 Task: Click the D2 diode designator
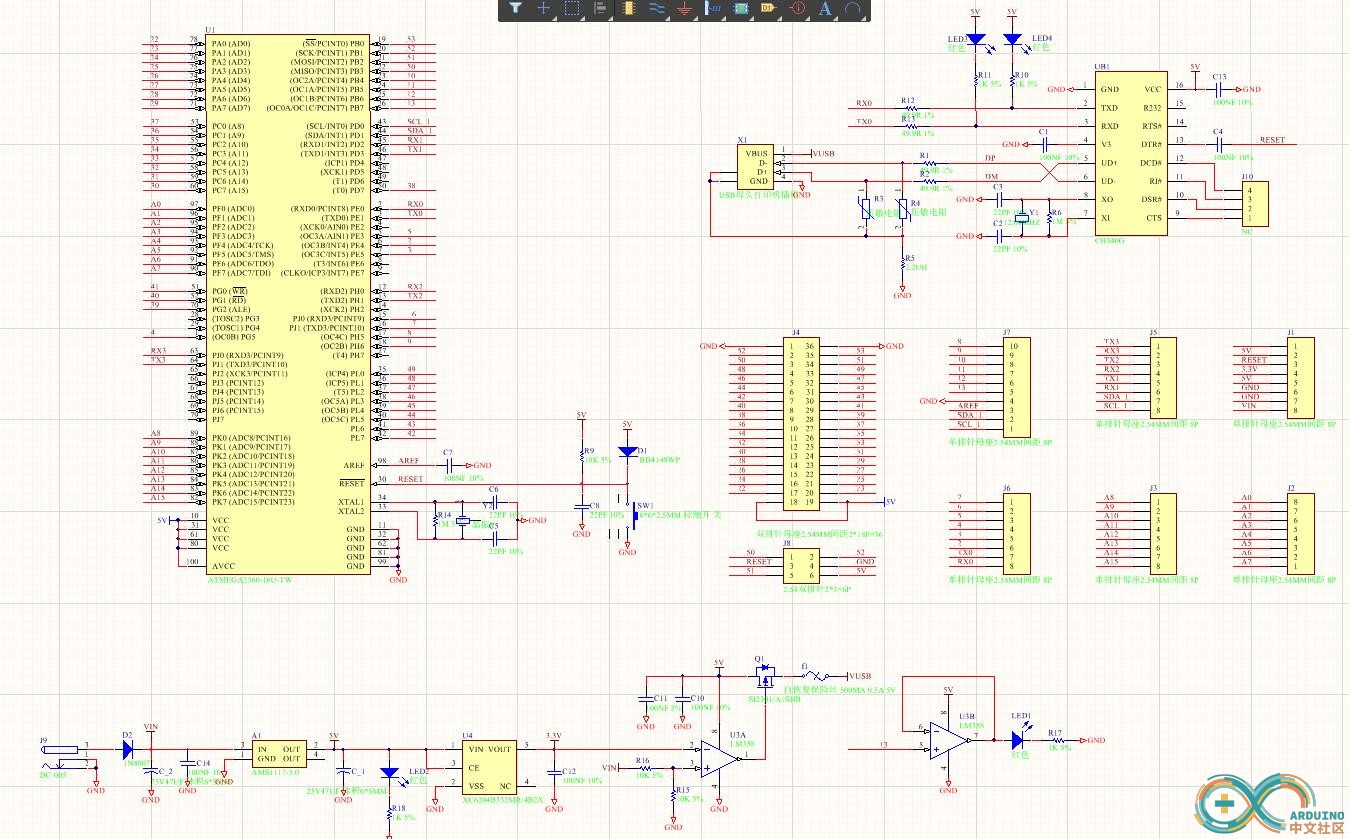127,735
